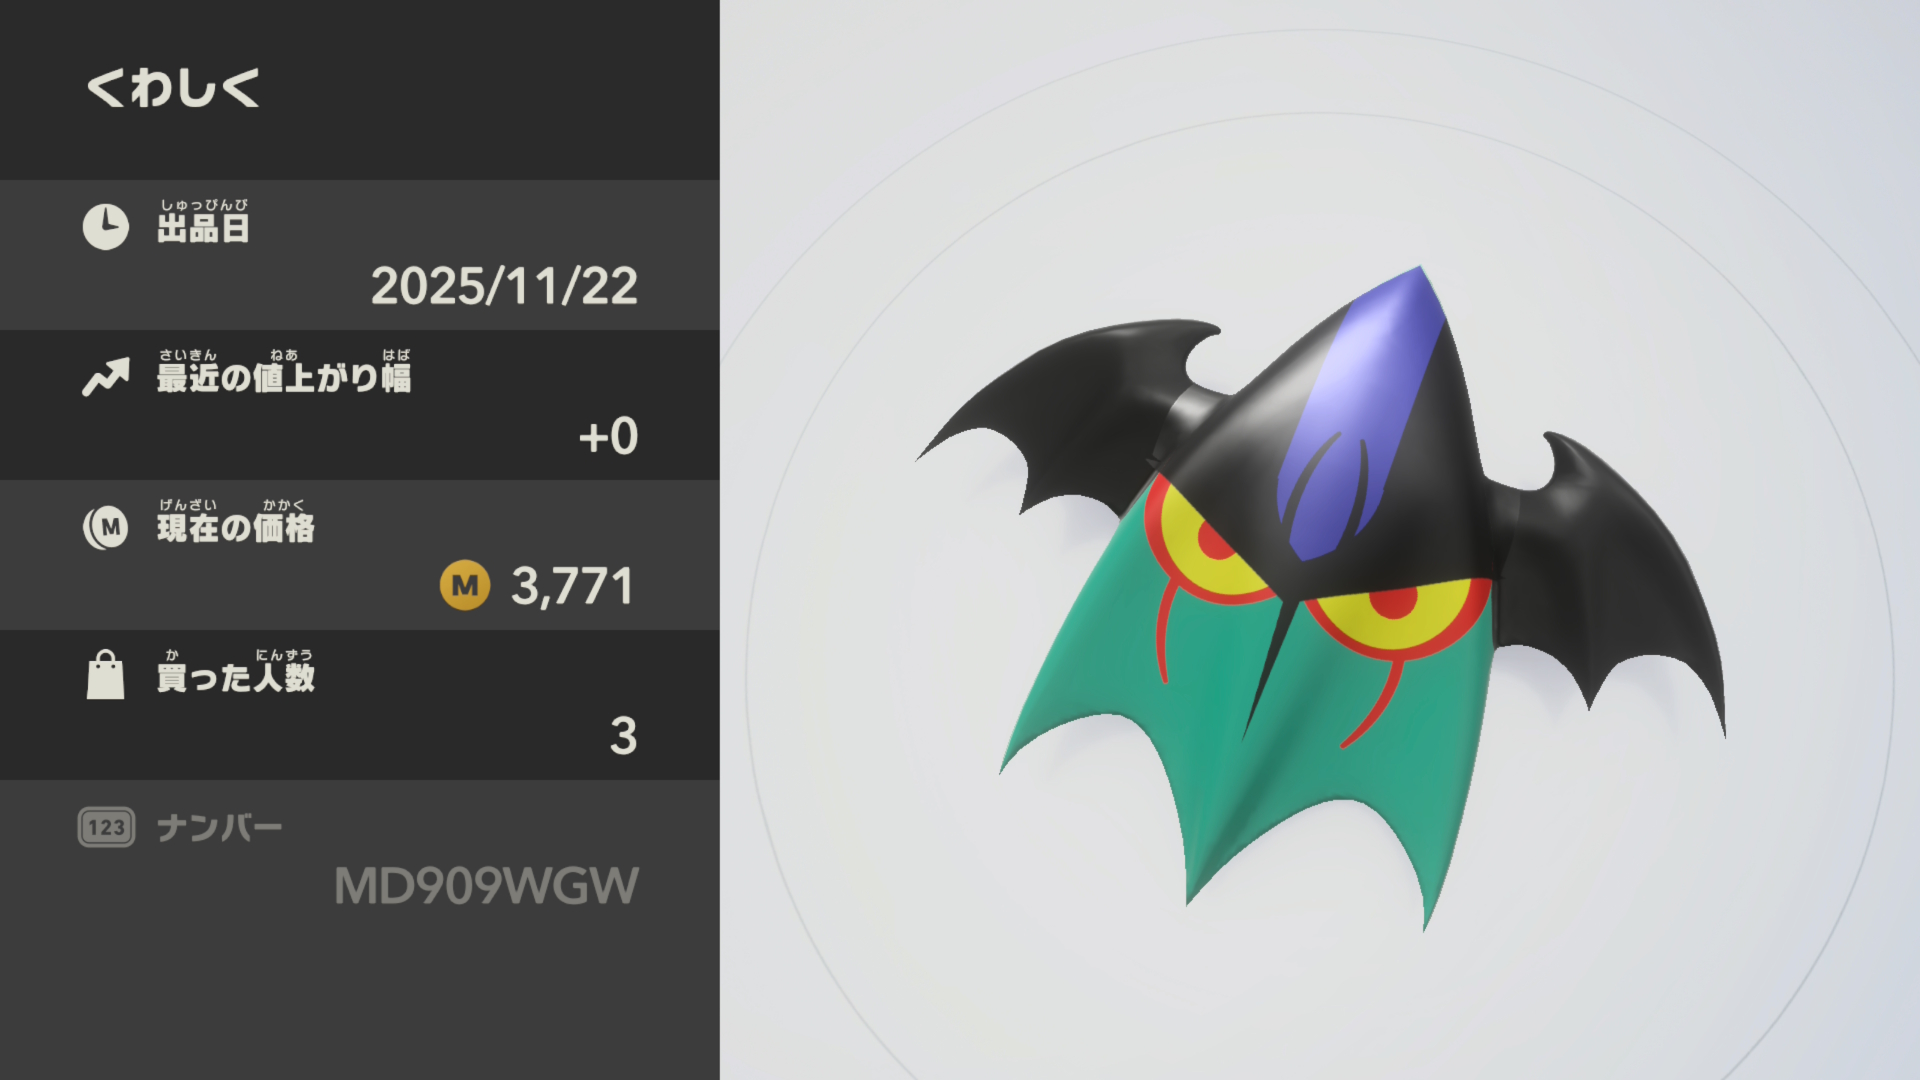Select the 最近の値上がり幅 label
The image size is (1920, 1080).
point(284,371)
